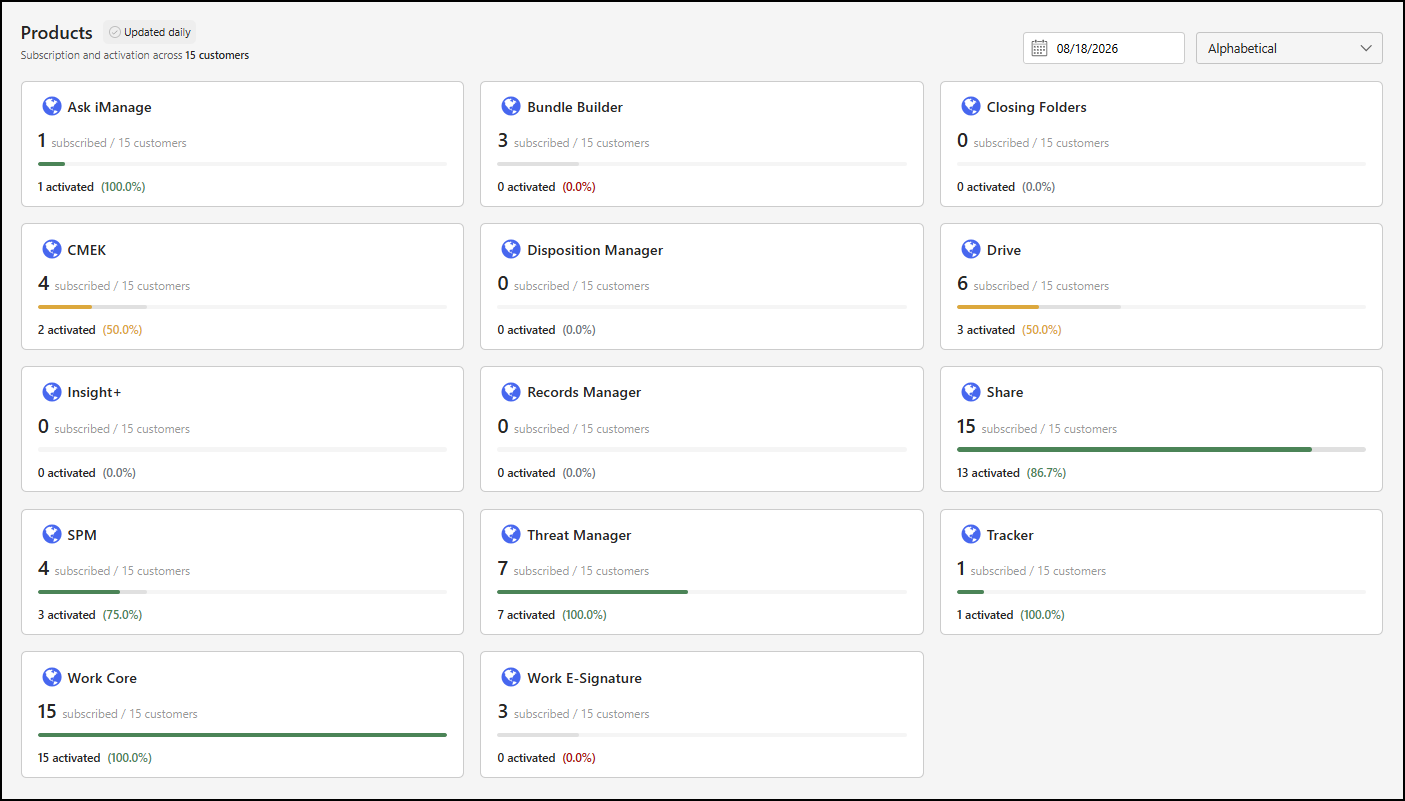Viewport: 1405px width, 801px height.
Task: Click the red 0.0% on Work E-Signature card
Action: point(579,758)
